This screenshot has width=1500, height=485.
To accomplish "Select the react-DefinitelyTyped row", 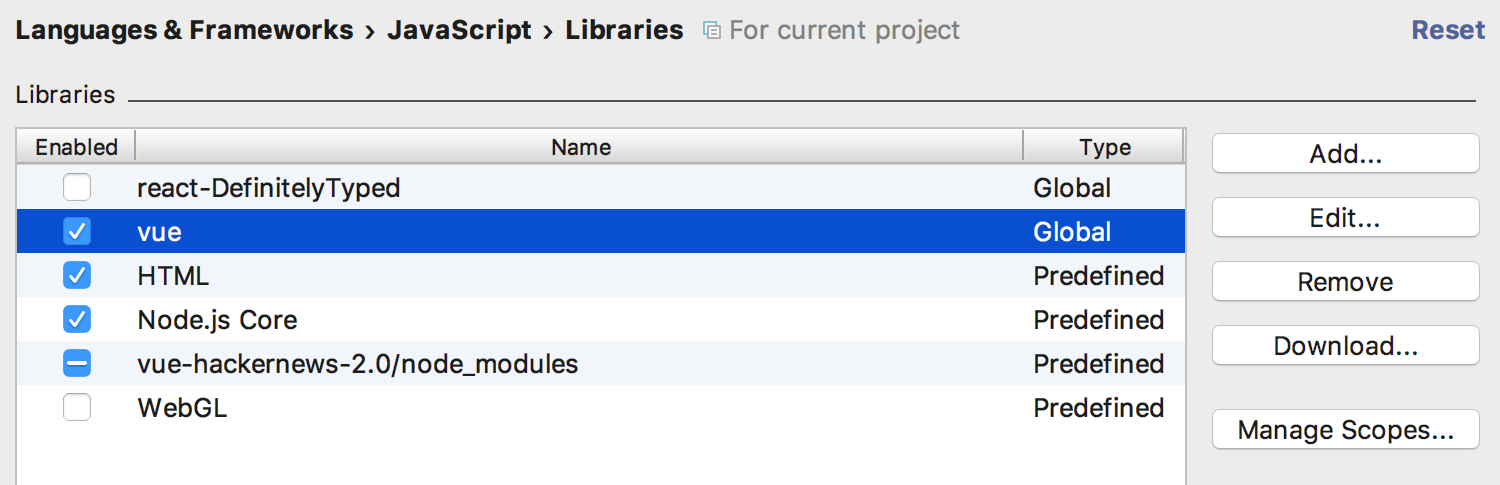I will [x=601, y=187].
